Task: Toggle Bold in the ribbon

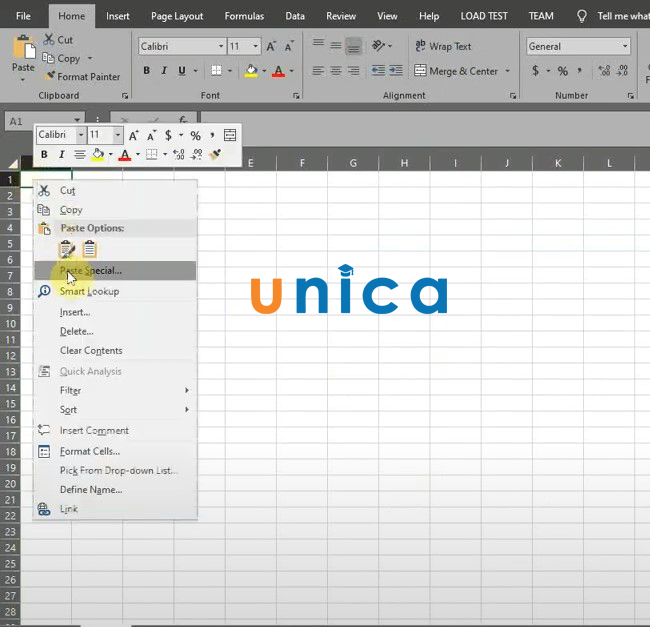Action: (x=146, y=70)
